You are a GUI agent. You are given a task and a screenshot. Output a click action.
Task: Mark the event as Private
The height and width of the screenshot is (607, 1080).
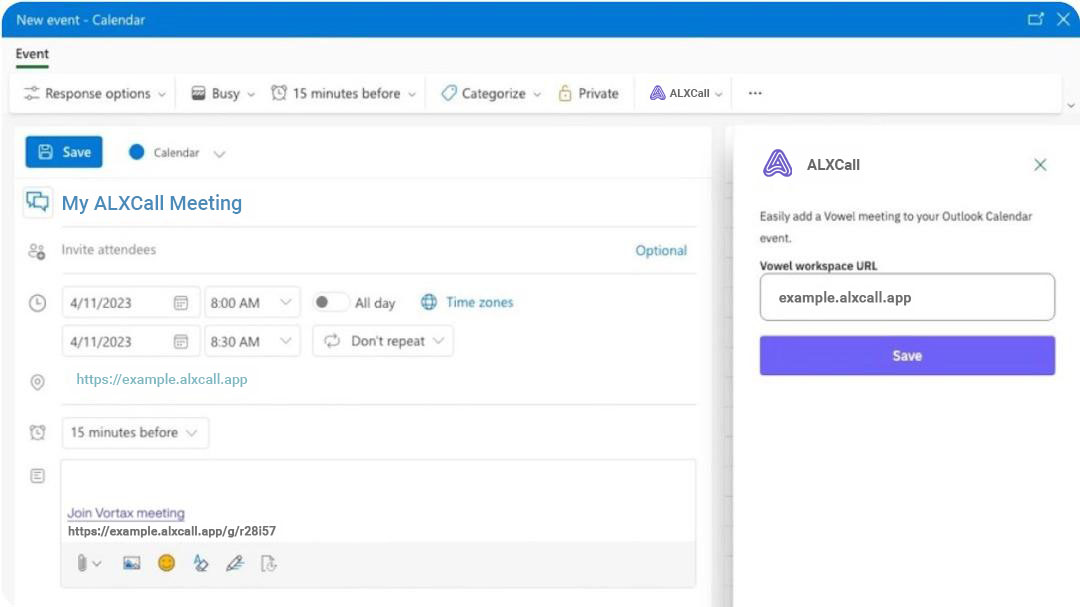[x=588, y=93]
